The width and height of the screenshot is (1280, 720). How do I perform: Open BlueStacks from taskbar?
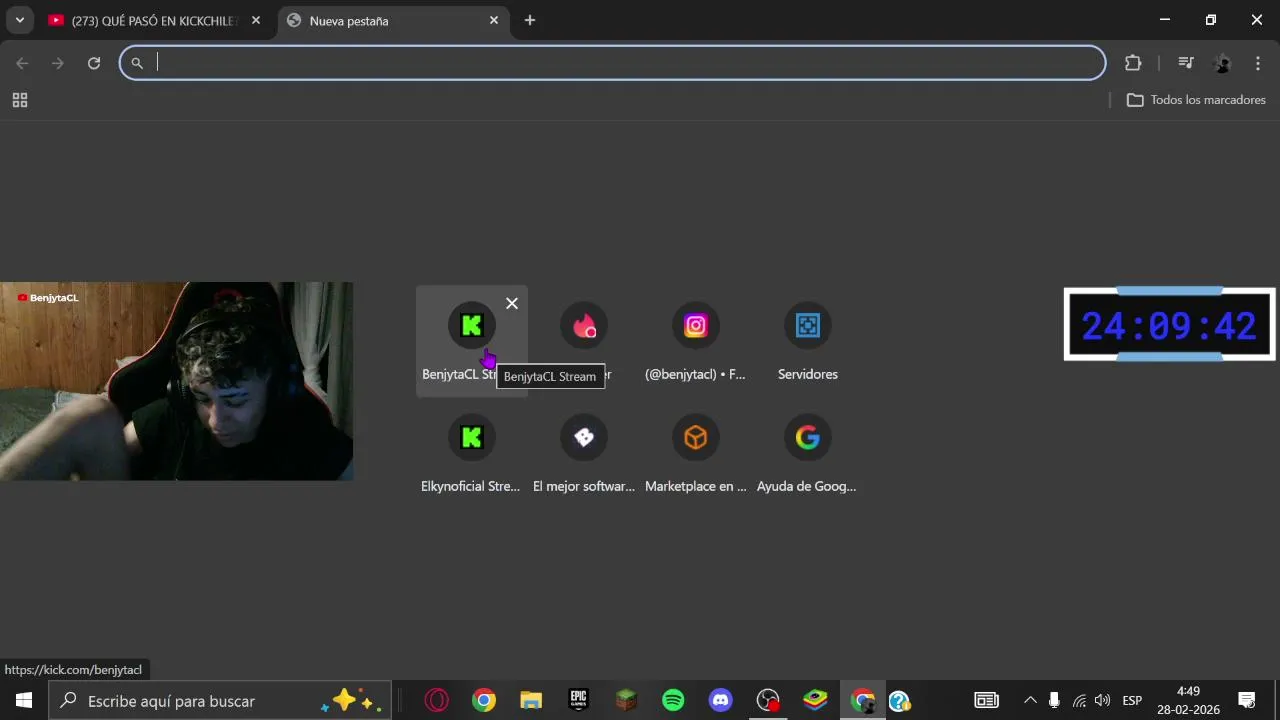(x=816, y=700)
